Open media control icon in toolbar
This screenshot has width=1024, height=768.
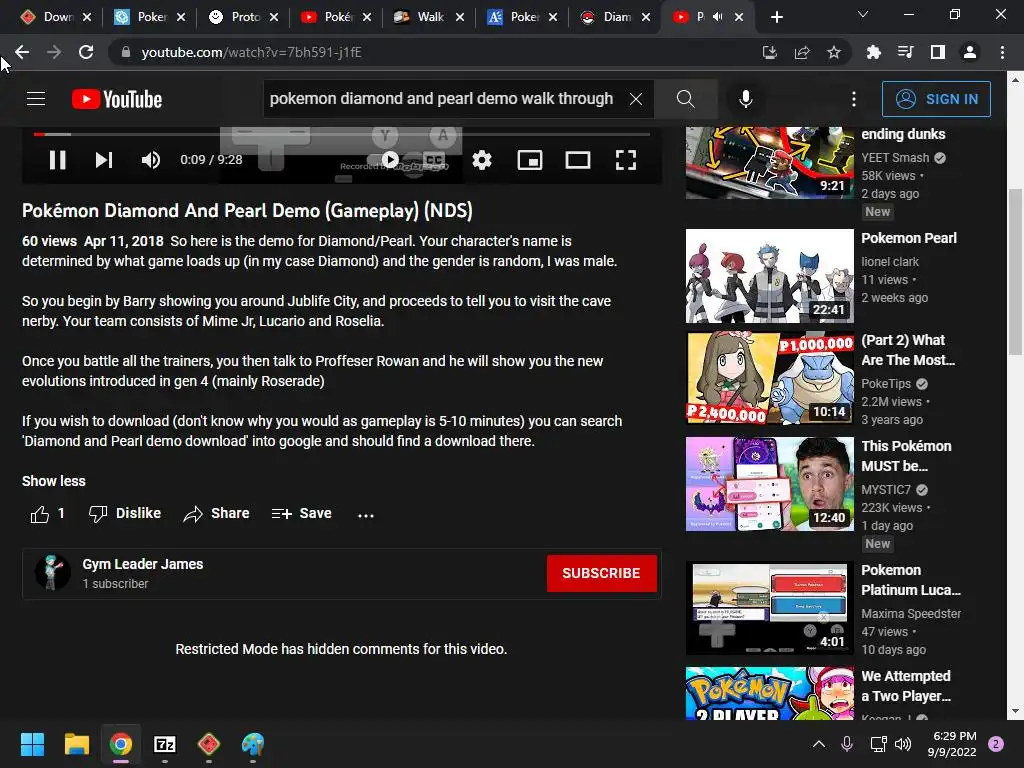(x=905, y=52)
